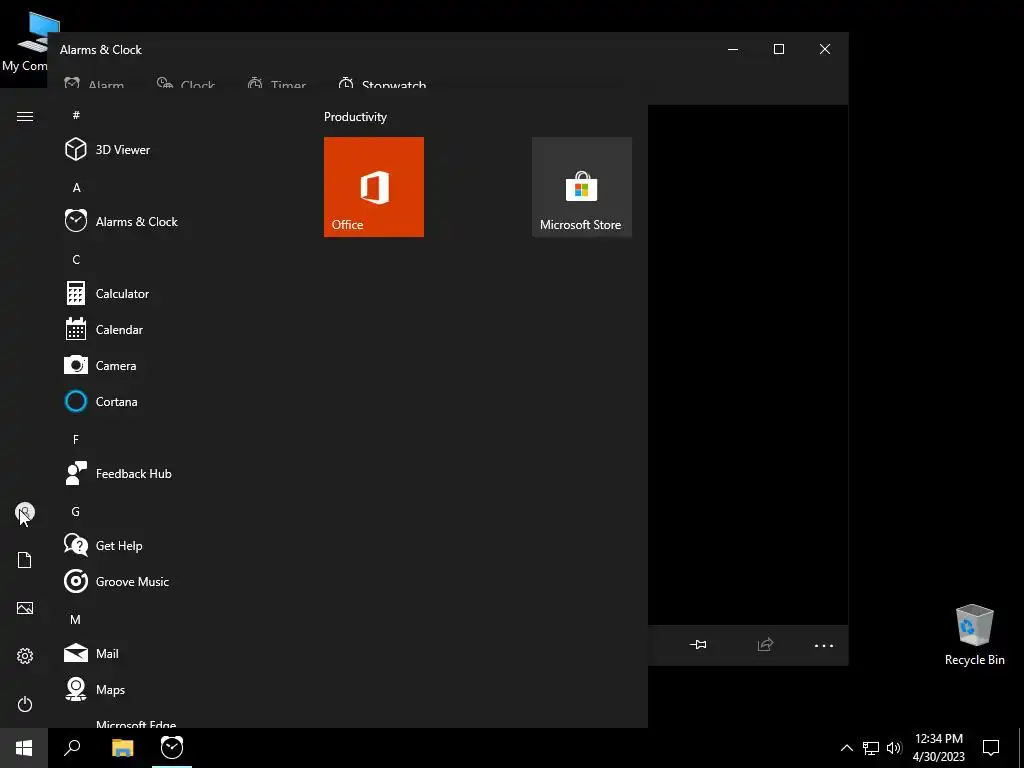Launch Alarms & Clock from app list
The width and height of the screenshot is (1024, 768).
(176, 221)
